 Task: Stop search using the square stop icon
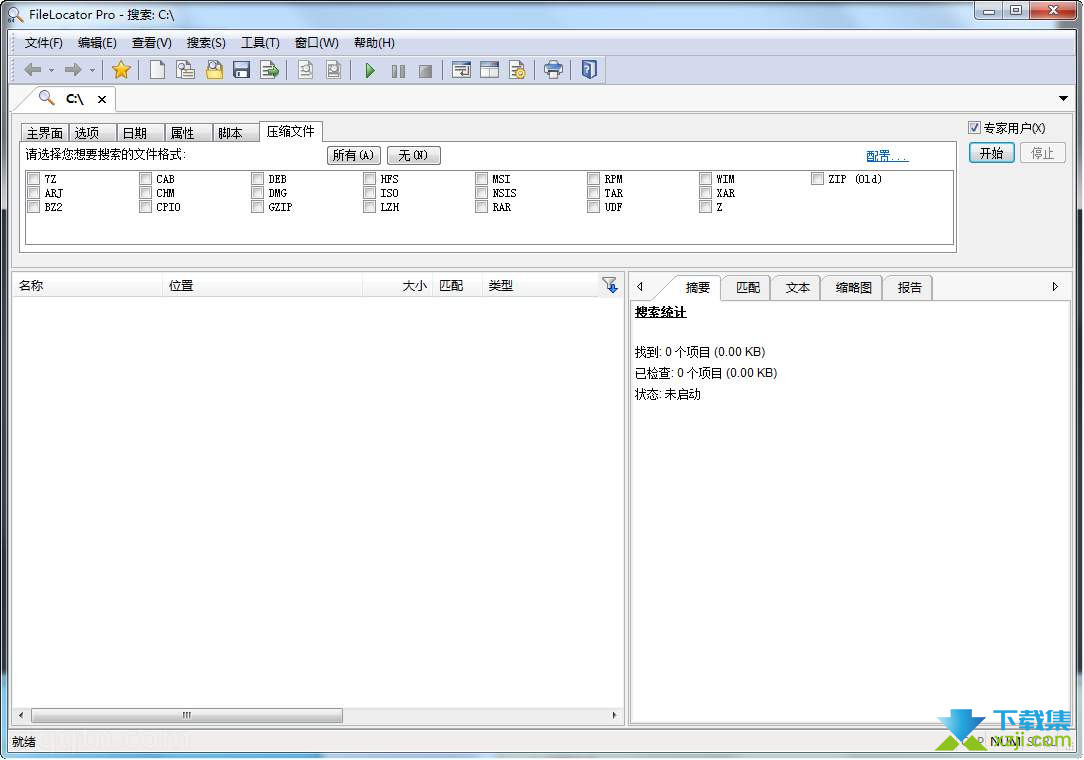pyautogui.click(x=426, y=71)
